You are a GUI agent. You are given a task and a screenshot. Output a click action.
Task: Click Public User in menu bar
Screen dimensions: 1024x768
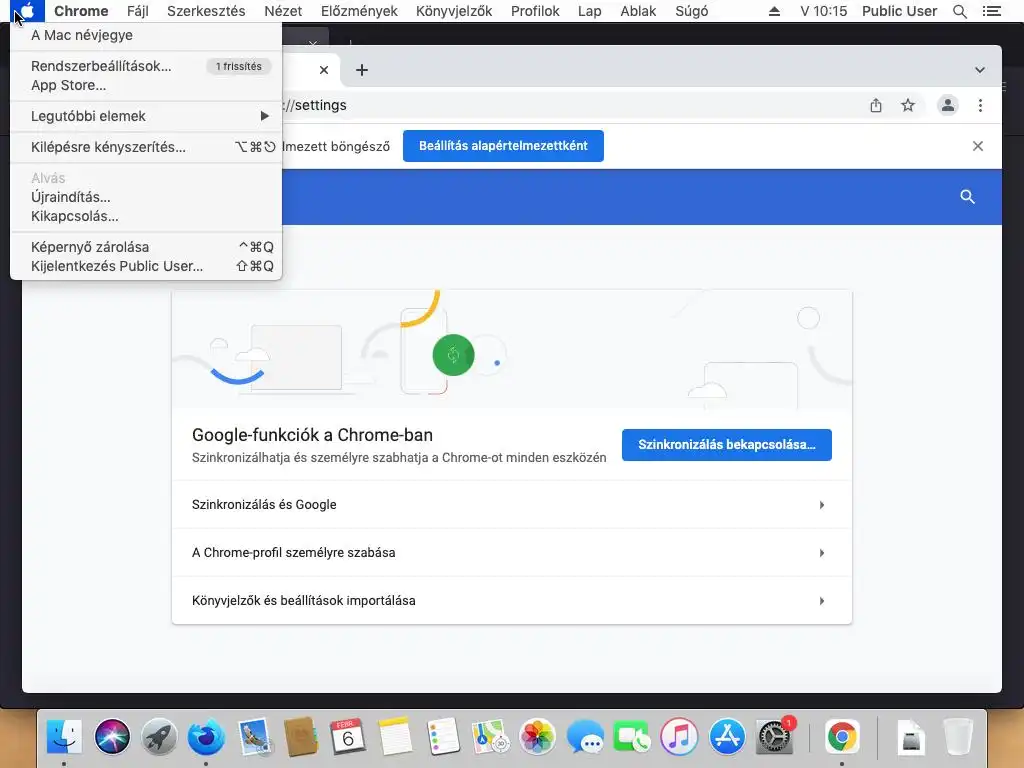click(899, 11)
